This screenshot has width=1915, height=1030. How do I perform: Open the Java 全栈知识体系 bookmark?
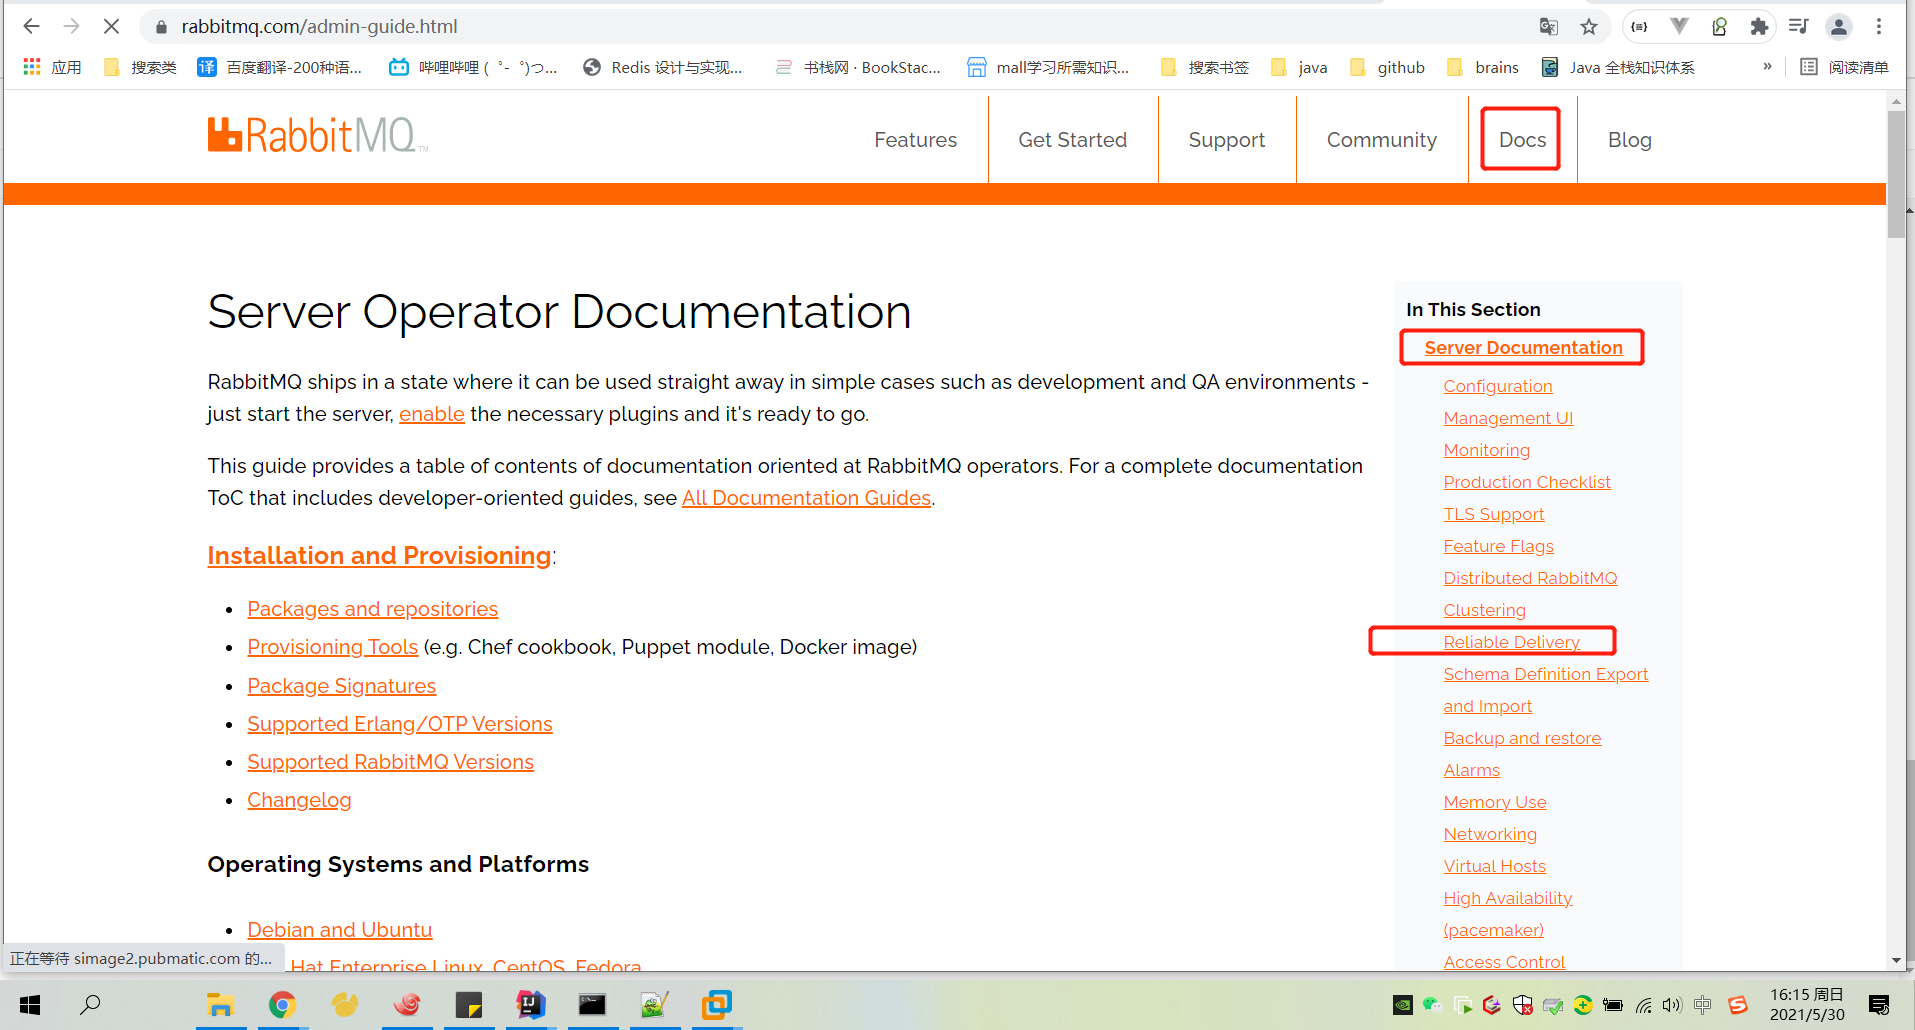[x=1618, y=67]
